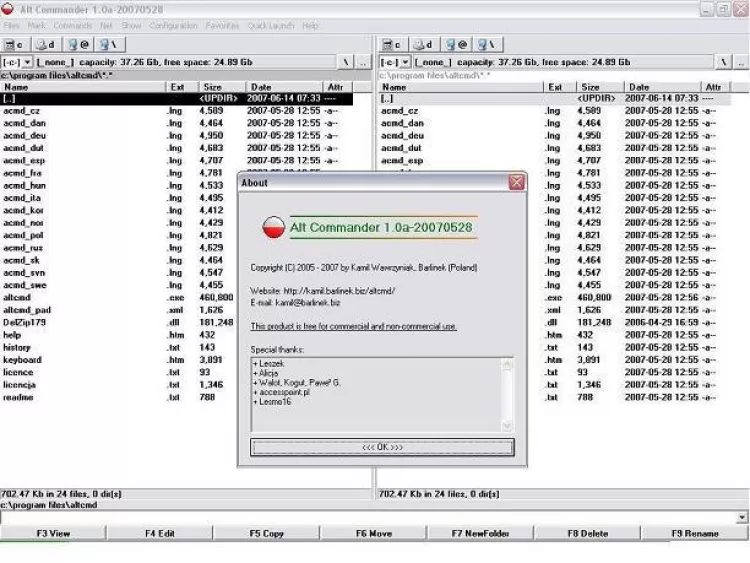
Task: Go to parent directory in left panel
Action: (363, 62)
